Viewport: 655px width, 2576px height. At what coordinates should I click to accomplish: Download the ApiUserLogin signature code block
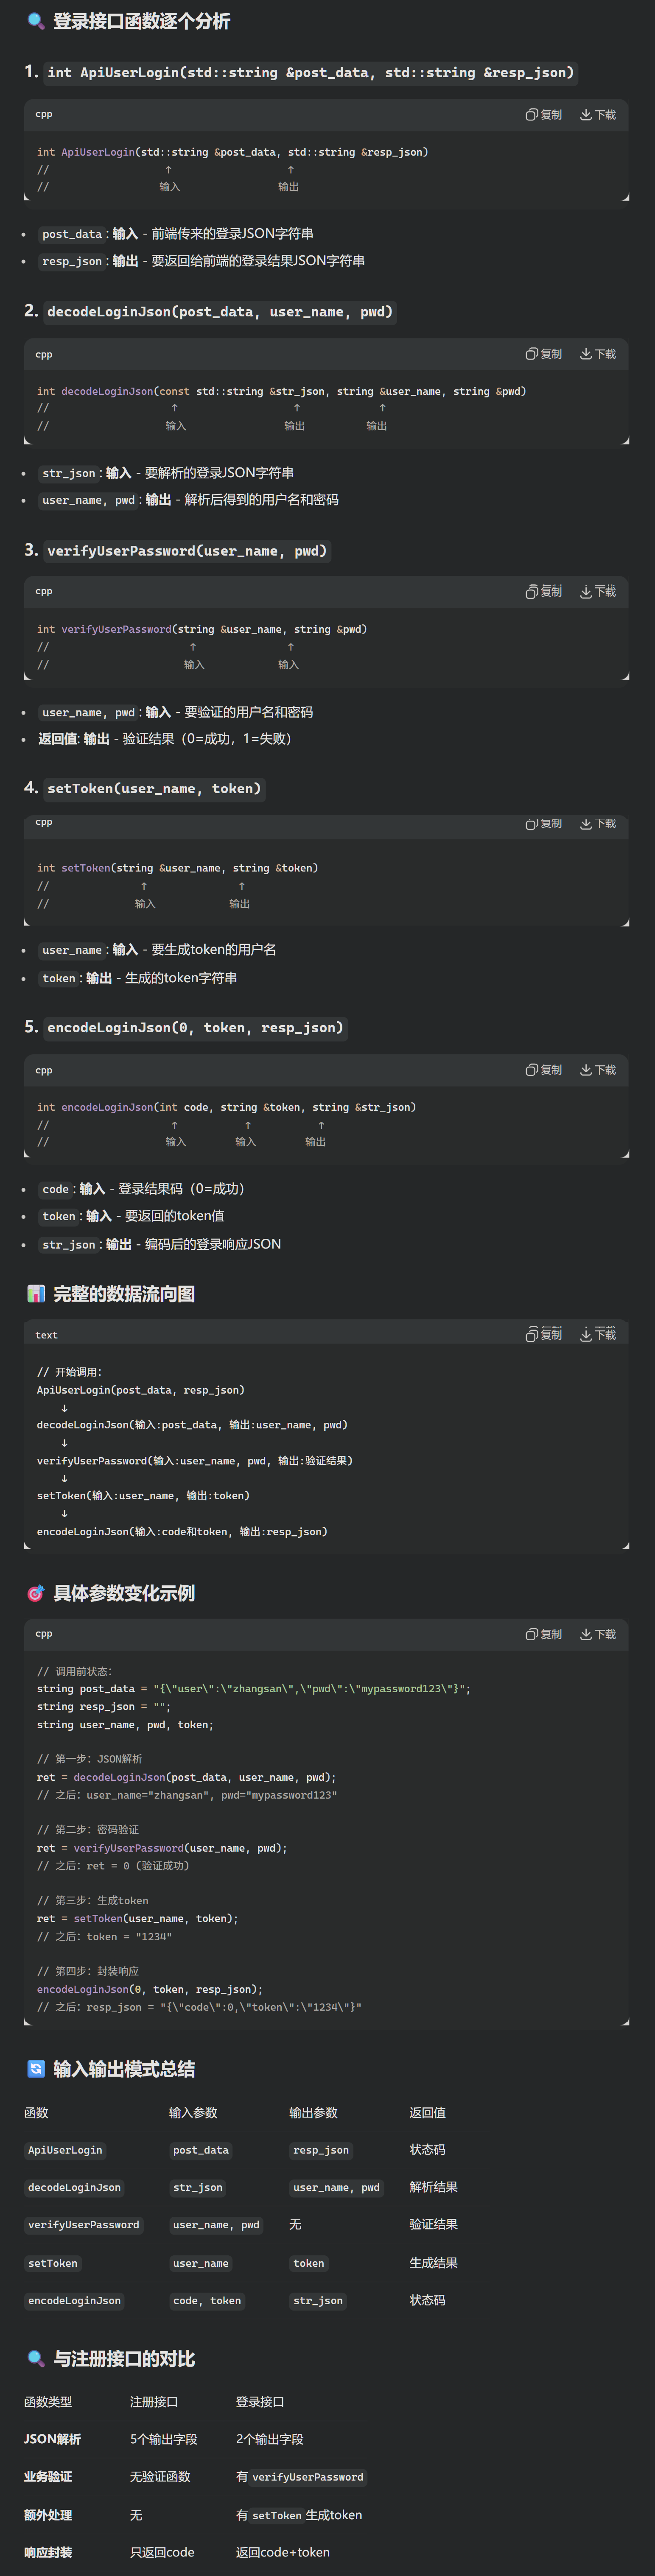coord(598,115)
